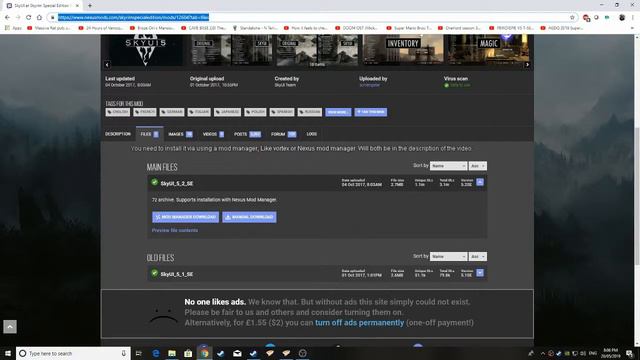Open Main Files Asc order dropdown
Viewport: 640px width, 360px height.
pyautogui.click(x=478, y=166)
